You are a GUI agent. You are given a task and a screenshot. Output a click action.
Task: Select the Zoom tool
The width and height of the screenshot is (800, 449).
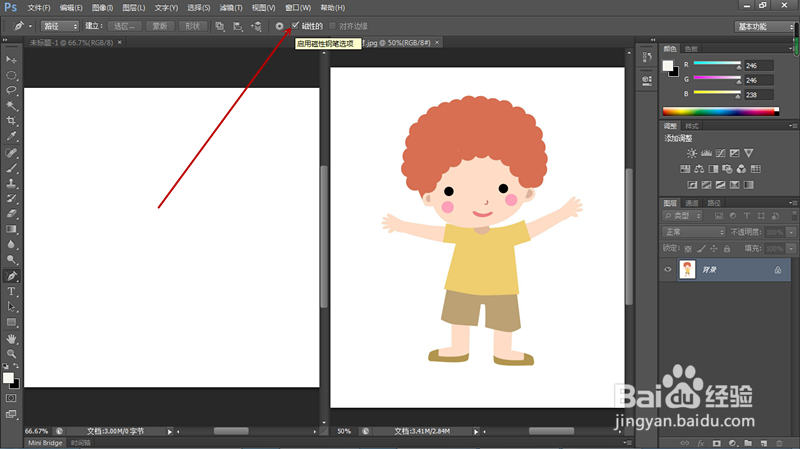click(11, 354)
